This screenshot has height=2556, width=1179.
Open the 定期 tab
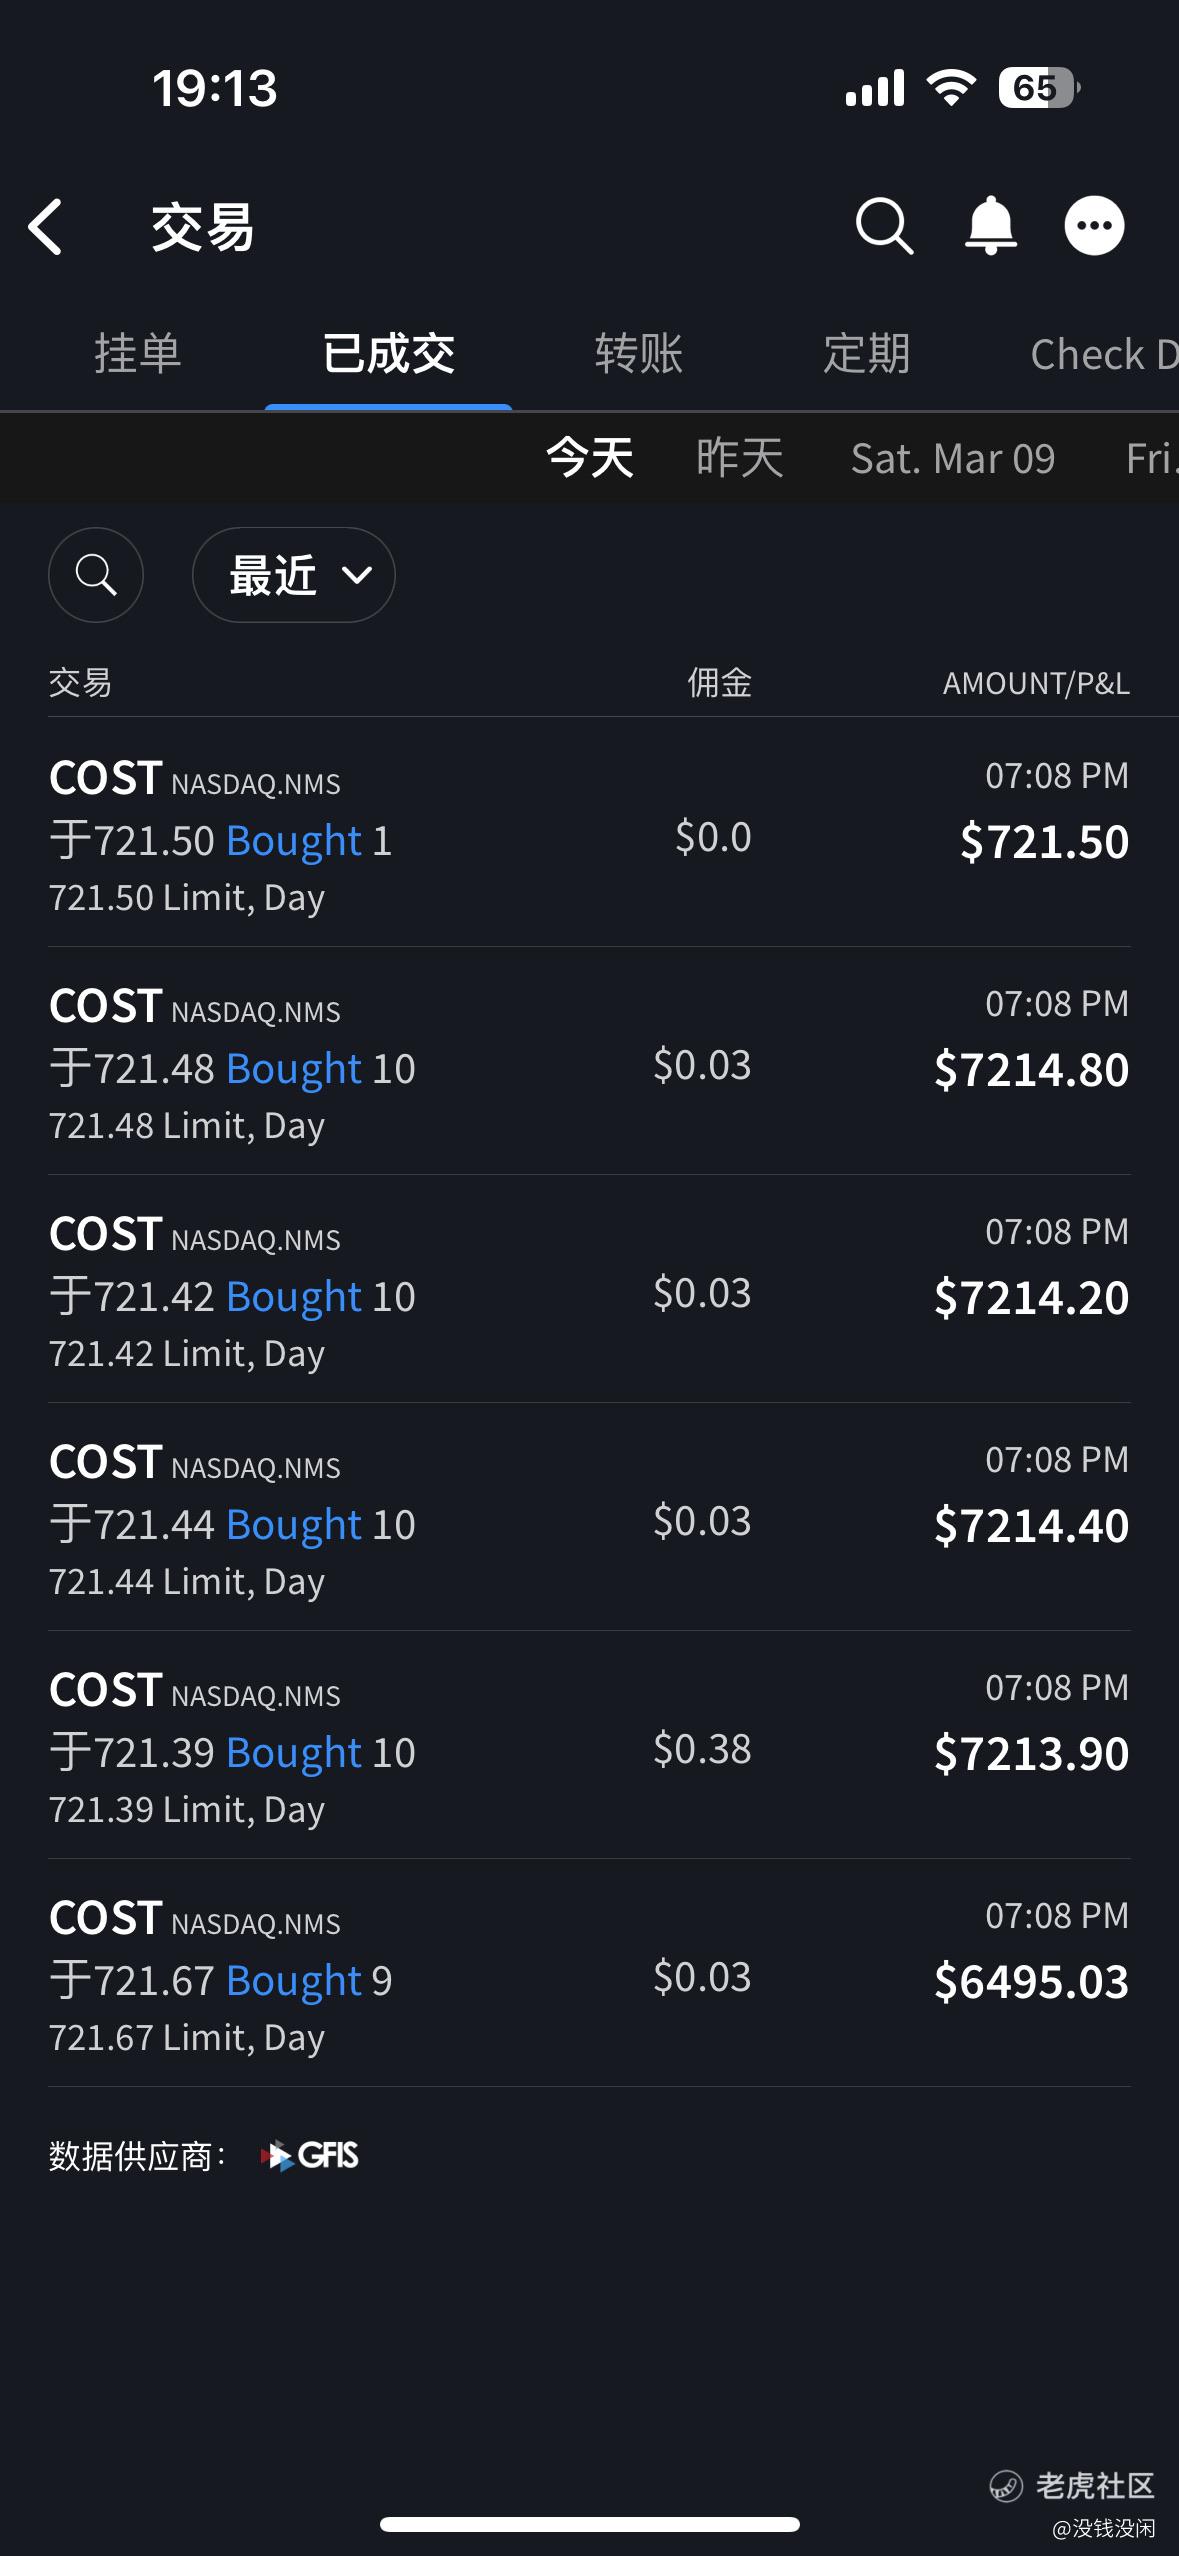(867, 354)
